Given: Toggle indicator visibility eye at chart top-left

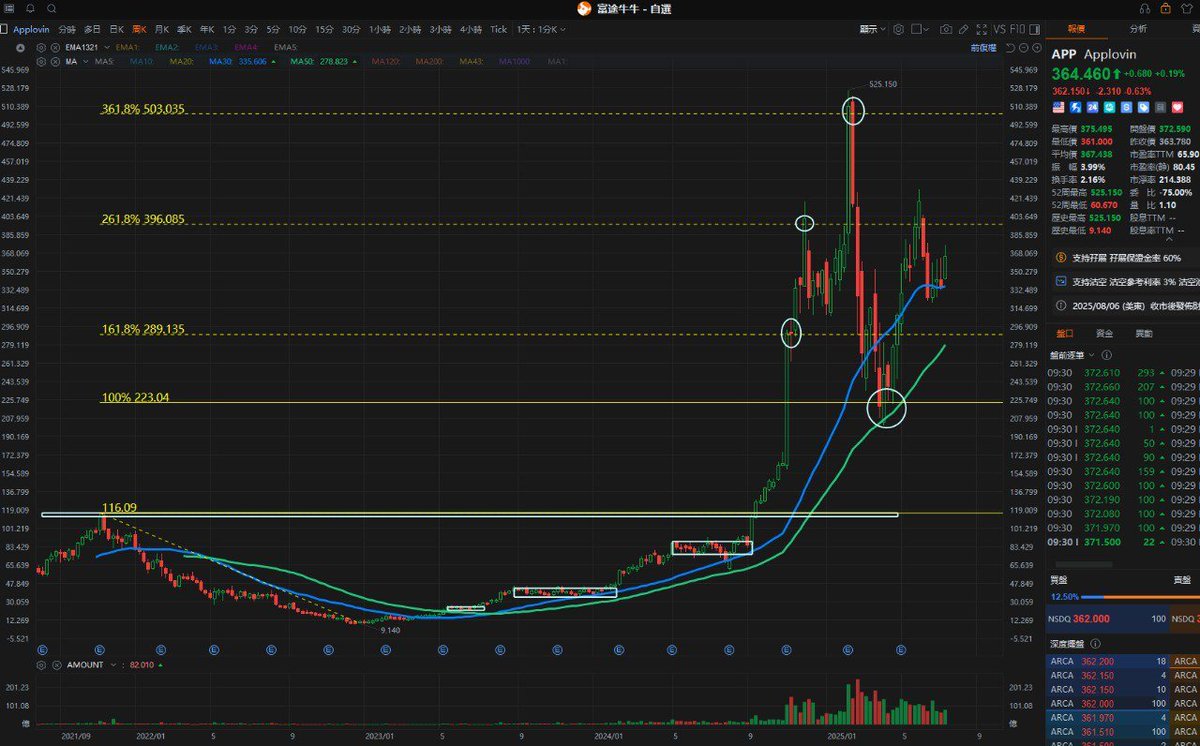Looking at the screenshot, I should (x=20, y=47).
